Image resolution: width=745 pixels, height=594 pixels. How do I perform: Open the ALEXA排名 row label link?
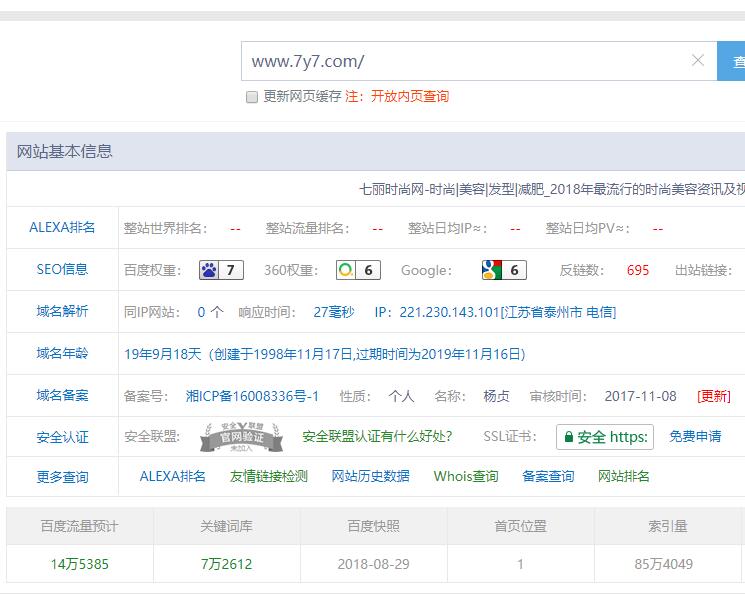pyautogui.click(x=62, y=227)
